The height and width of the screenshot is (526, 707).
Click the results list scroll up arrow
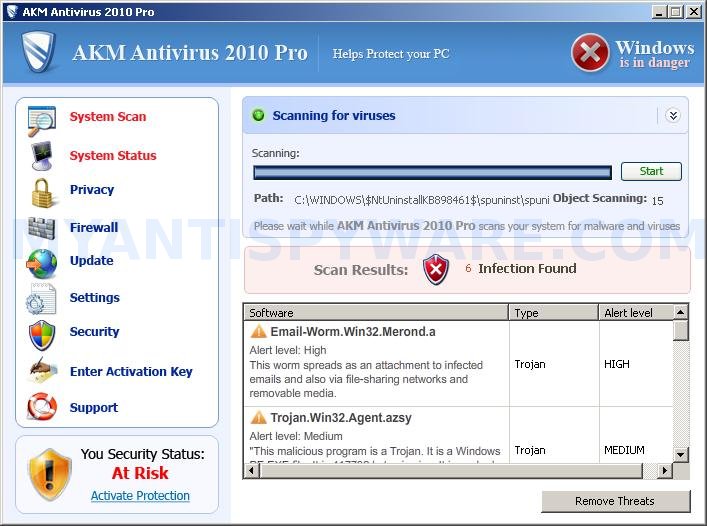coord(680,312)
